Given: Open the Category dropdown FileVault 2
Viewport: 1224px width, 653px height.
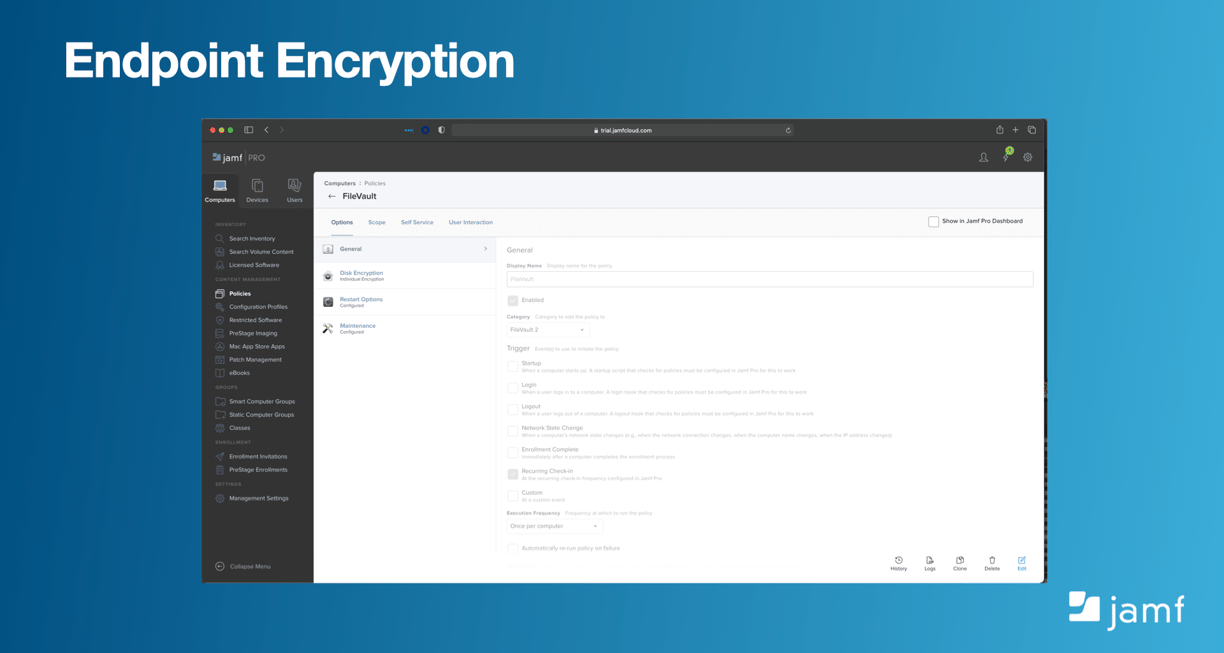Looking at the screenshot, I should (x=548, y=330).
